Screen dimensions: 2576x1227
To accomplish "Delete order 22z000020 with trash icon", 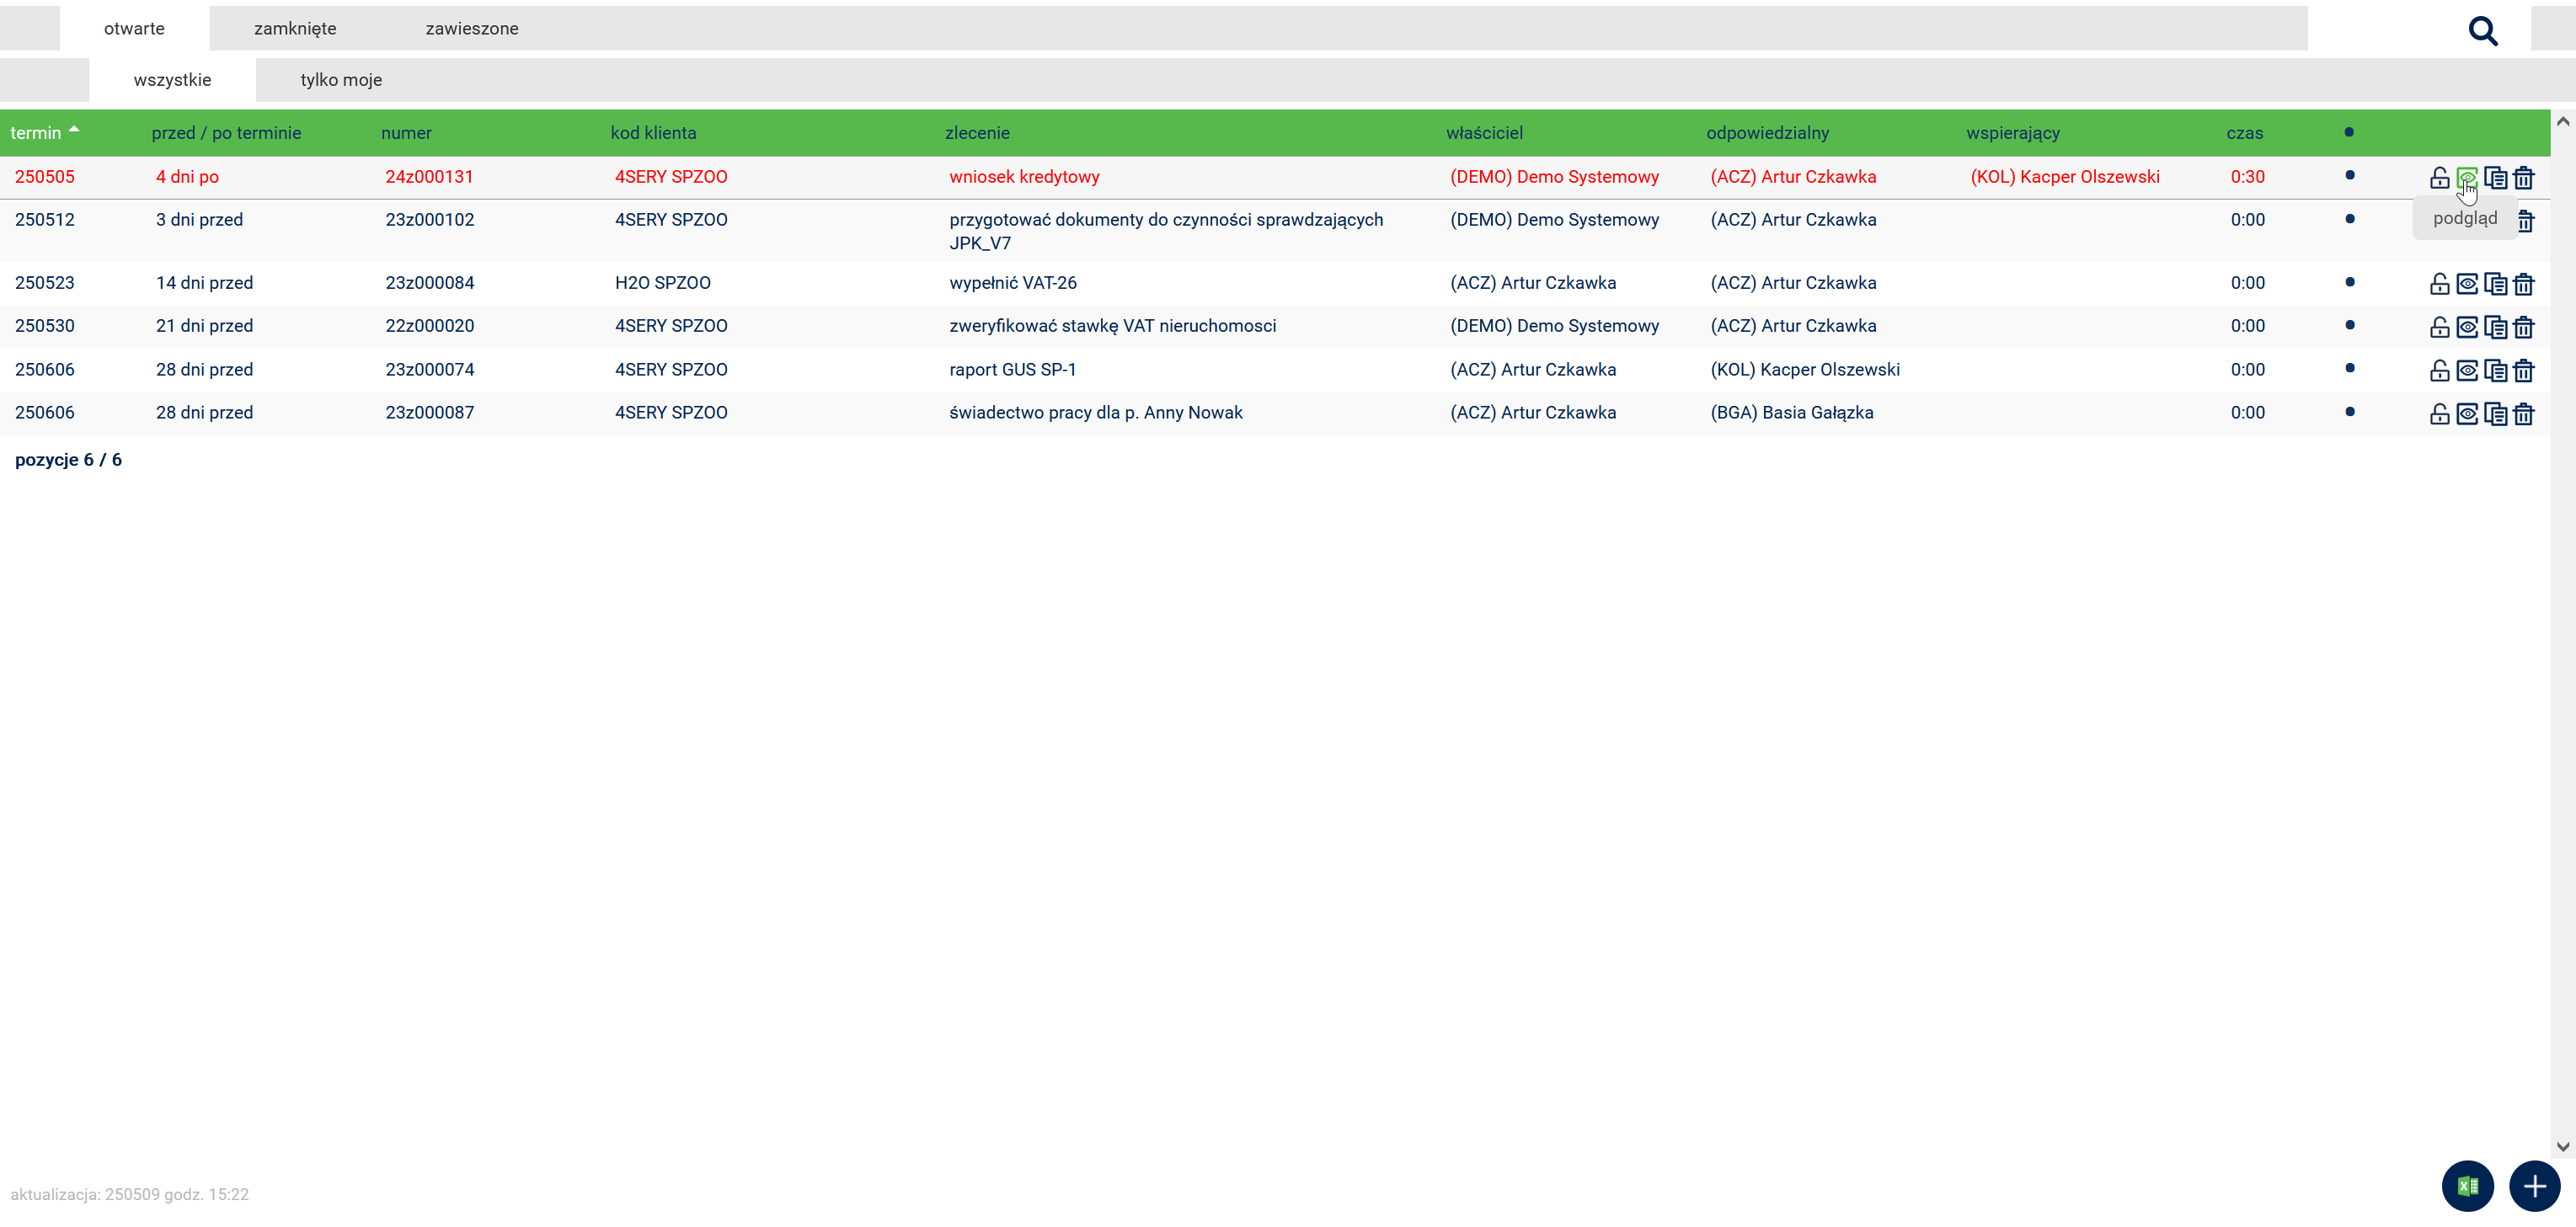I will coord(2523,327).
